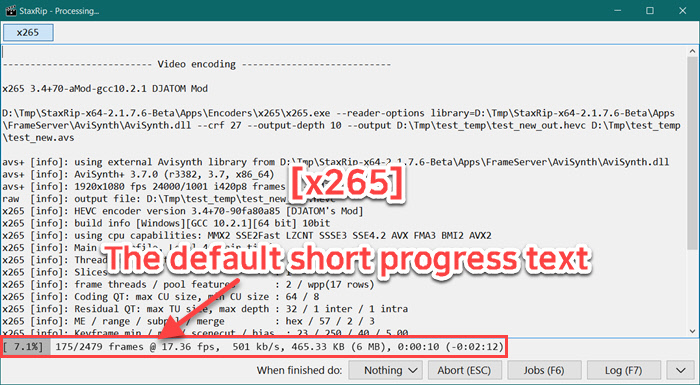Click the 'Residual QT: max TU size' line
The width and height of the screenshot is (700, 385).
[205, 309]
